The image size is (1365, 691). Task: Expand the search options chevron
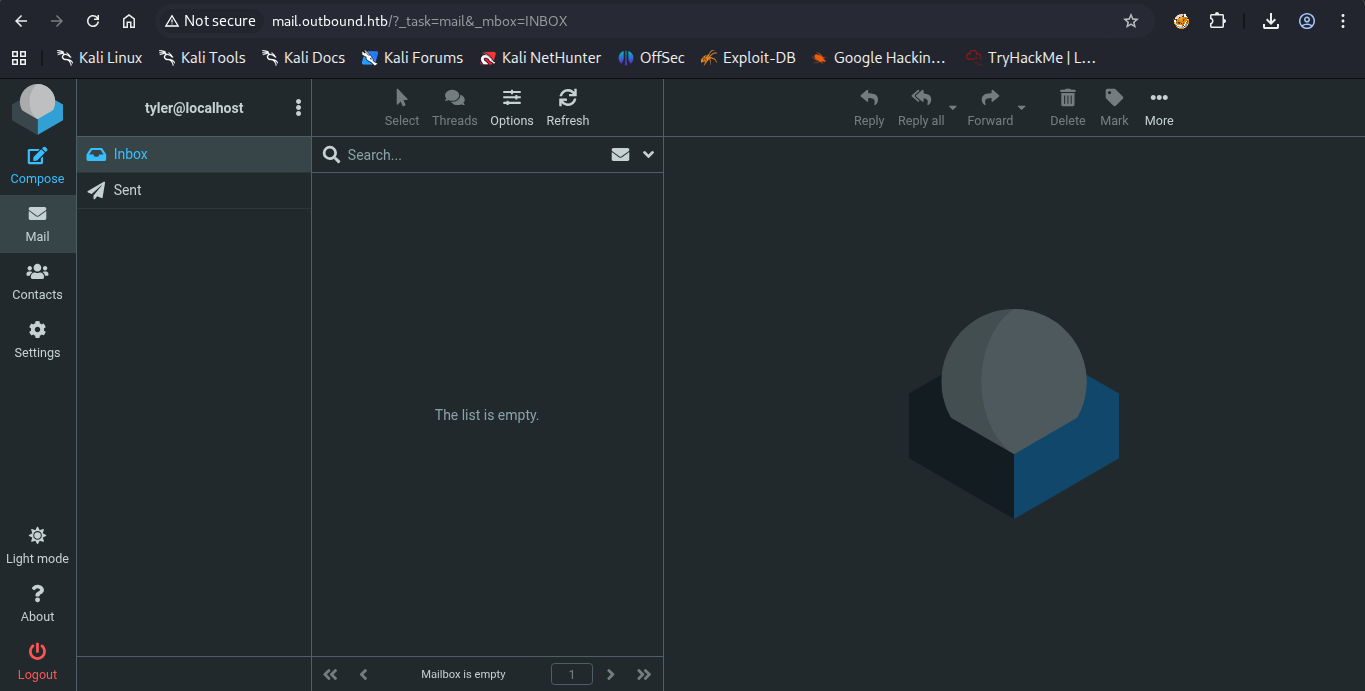(x=648, y=155)
